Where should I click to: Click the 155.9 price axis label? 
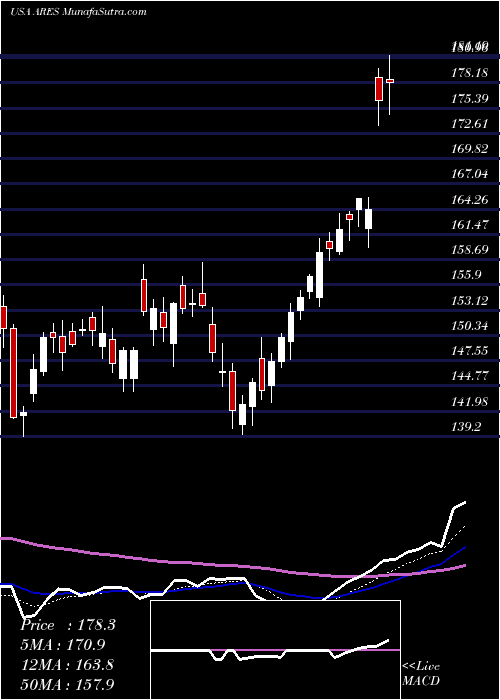point(467,275)
